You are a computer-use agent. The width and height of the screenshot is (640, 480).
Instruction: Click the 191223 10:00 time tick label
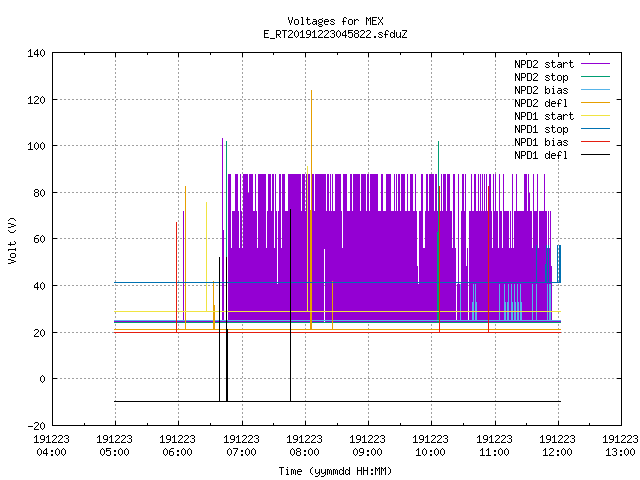(x=431, y=446)
